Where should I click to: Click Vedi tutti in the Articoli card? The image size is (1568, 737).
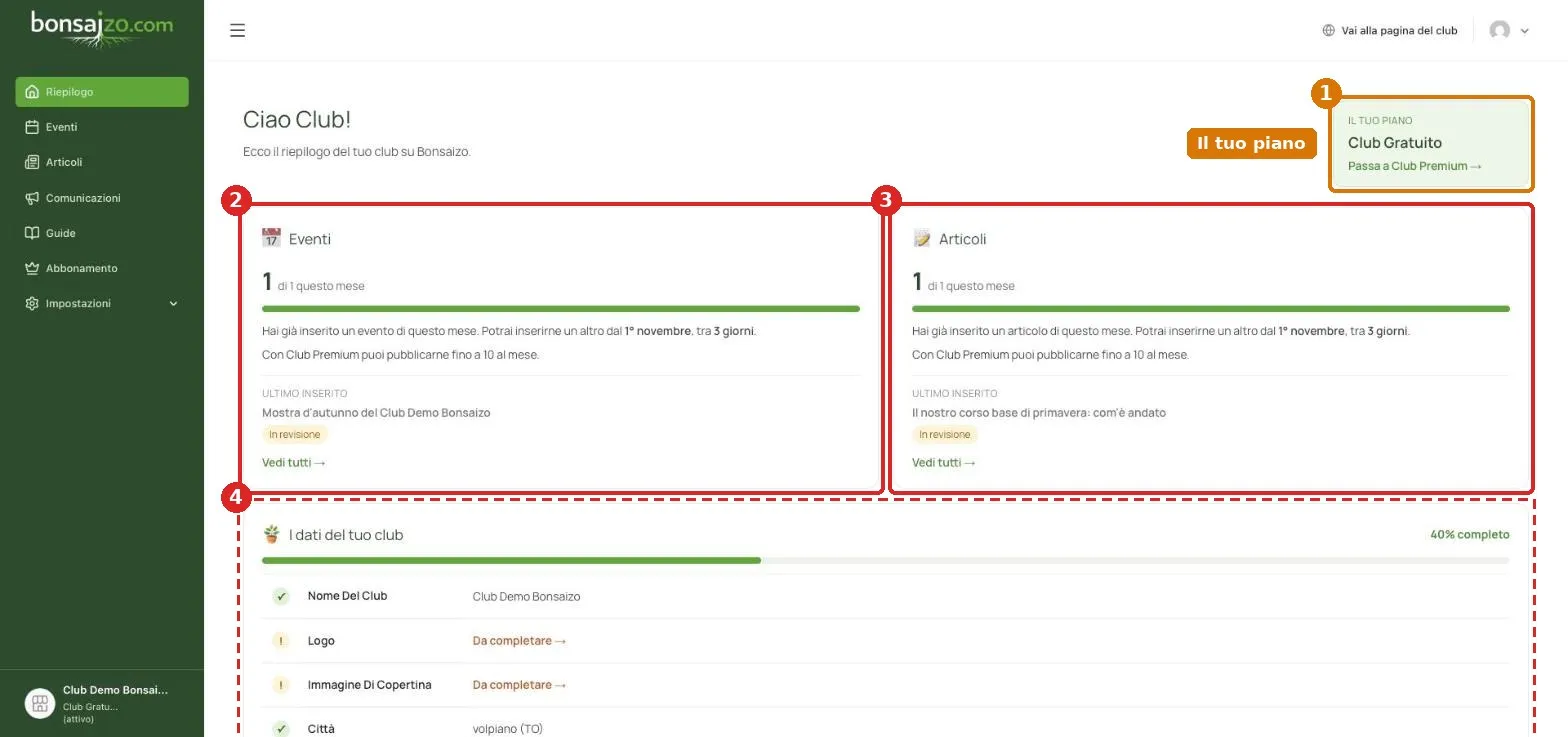tap(944, 463)
